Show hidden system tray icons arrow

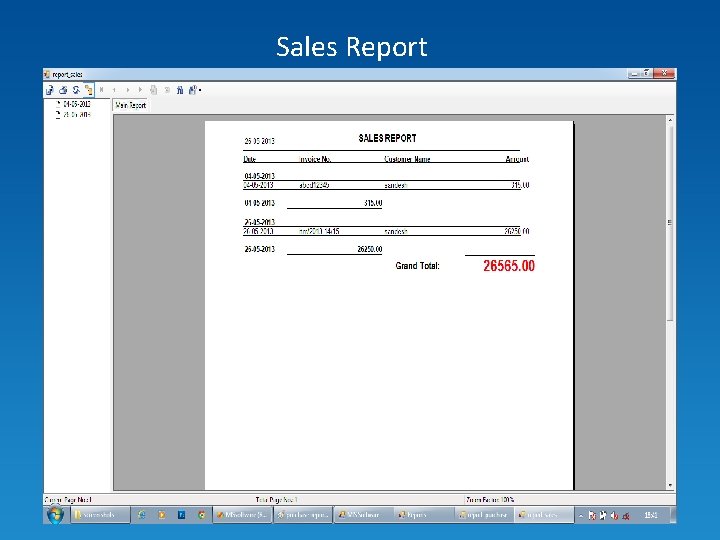(581, 516)
